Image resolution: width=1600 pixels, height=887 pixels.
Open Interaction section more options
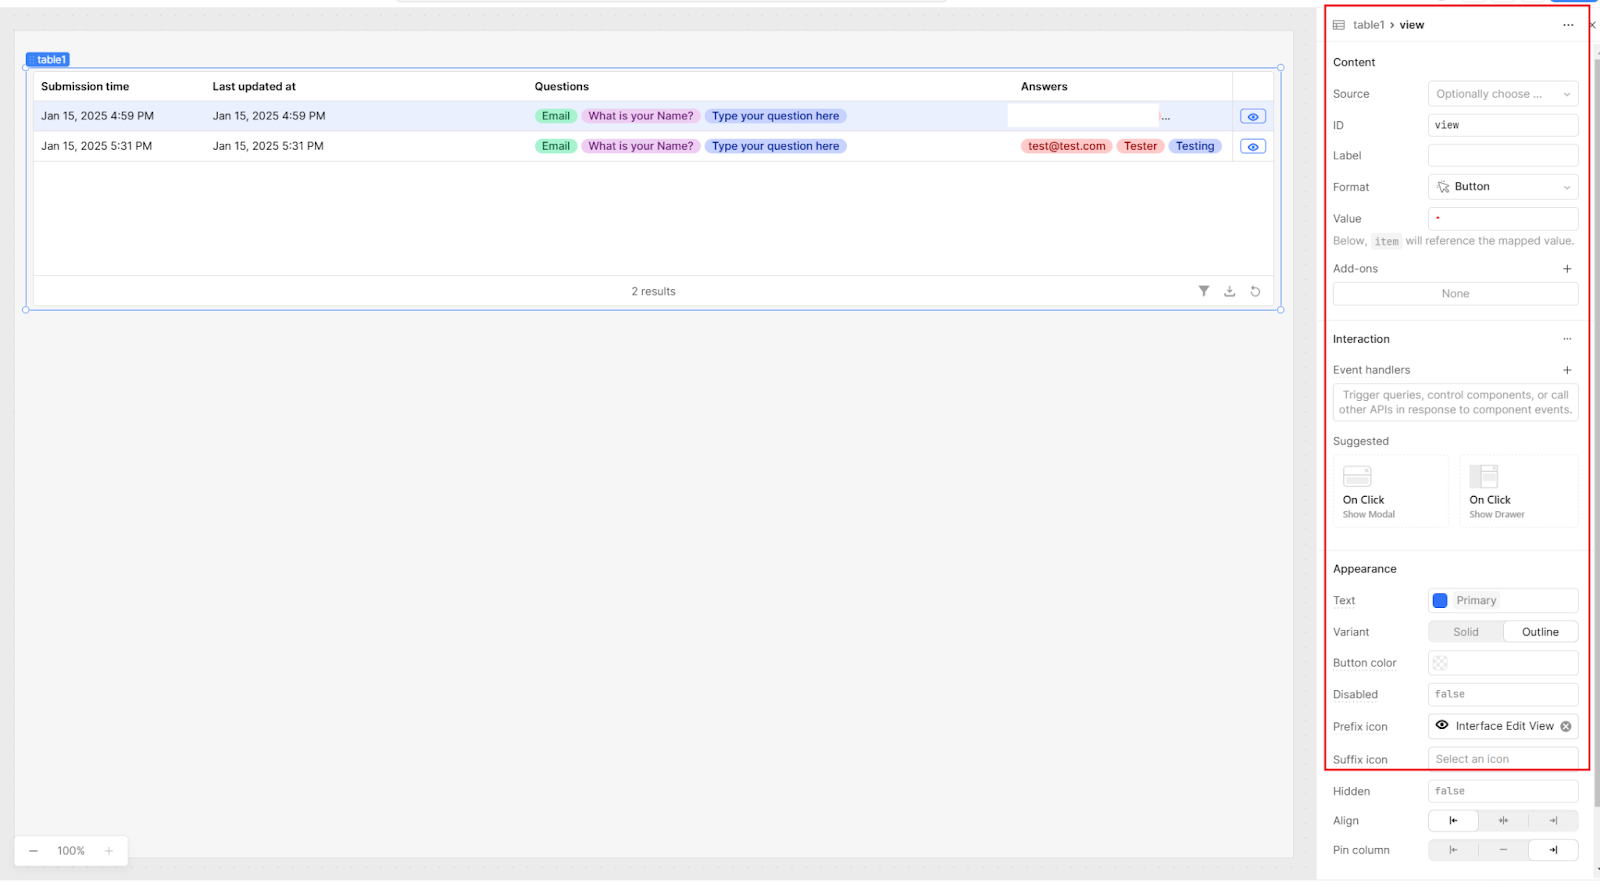point(1567,339)
